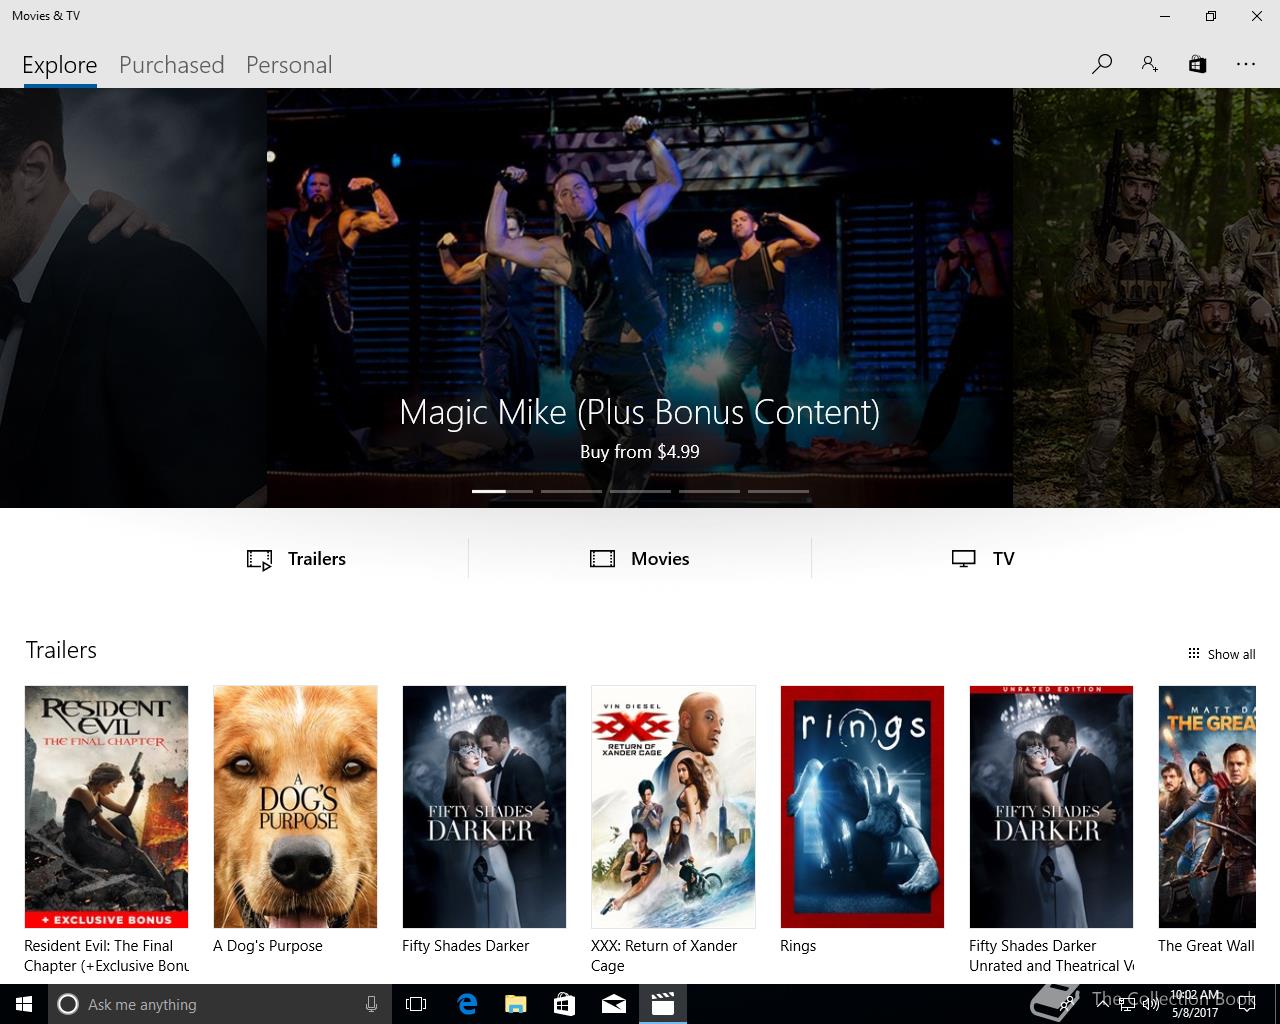Viewport: 1280px width, 1024px height.
Task: Click 'Buy from $4.99' text on banner
Action: click(640, 452)
